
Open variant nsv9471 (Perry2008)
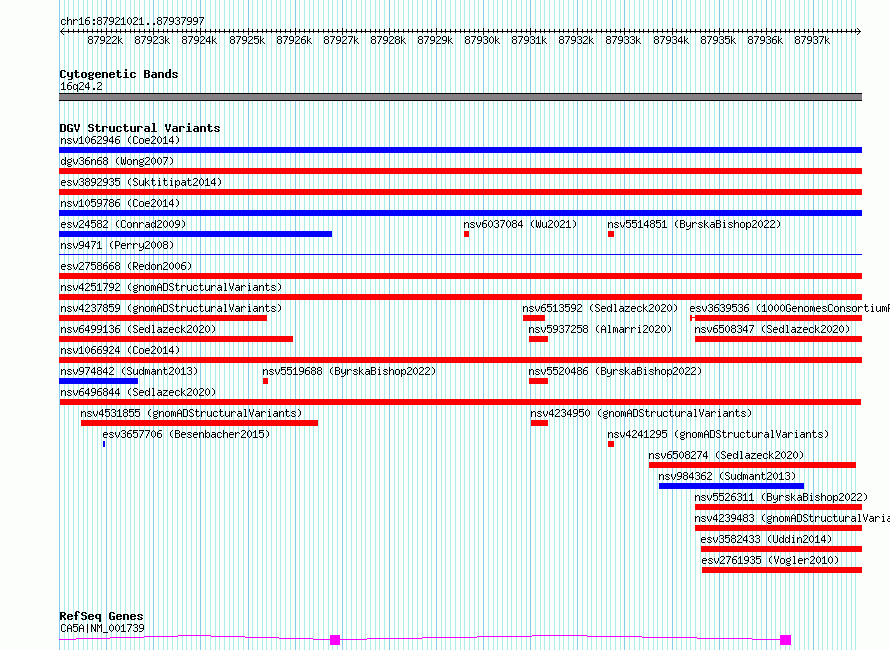click(x=117, y=245)
